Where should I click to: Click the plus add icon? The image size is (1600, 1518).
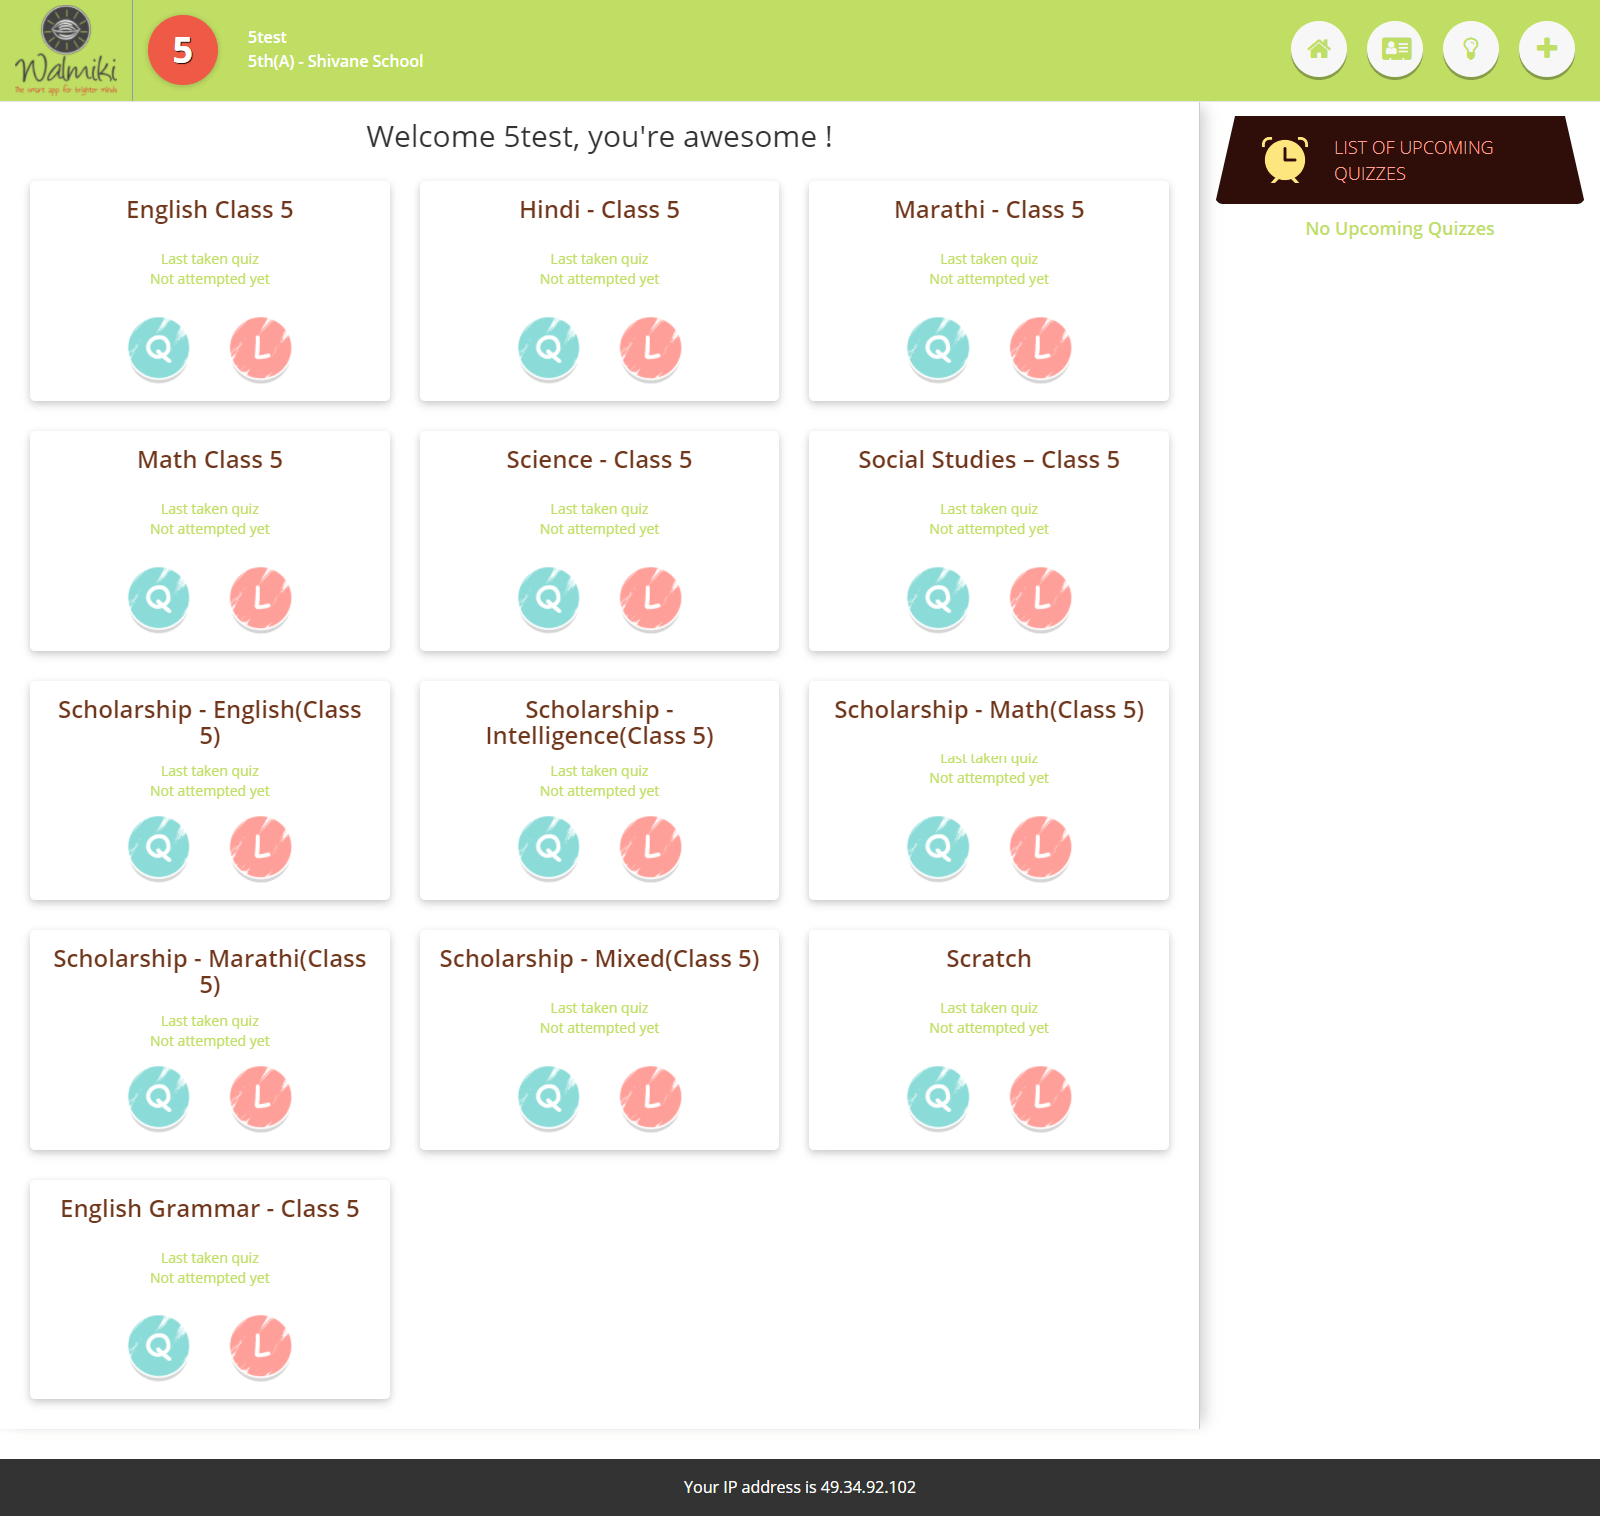[1547, 48]
